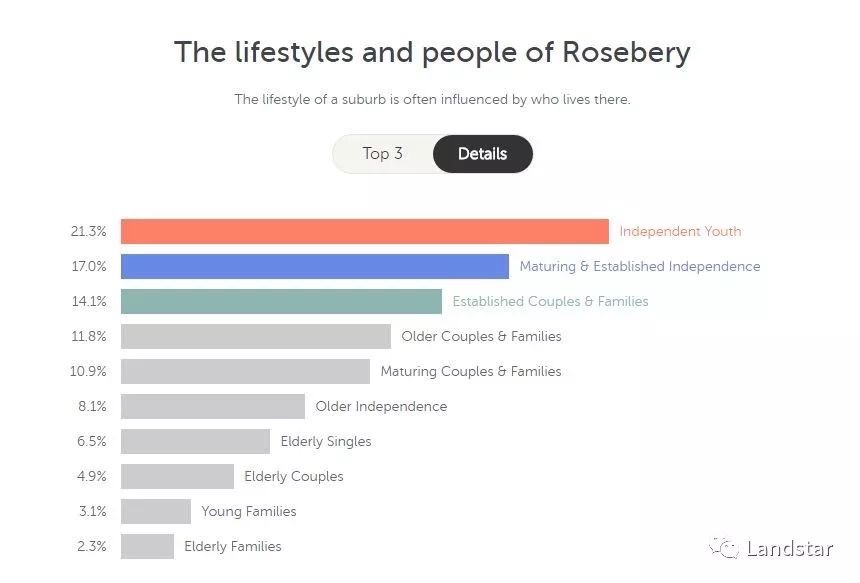Click the Landstar watermark text
860x583 pixels.
point(789,548)
